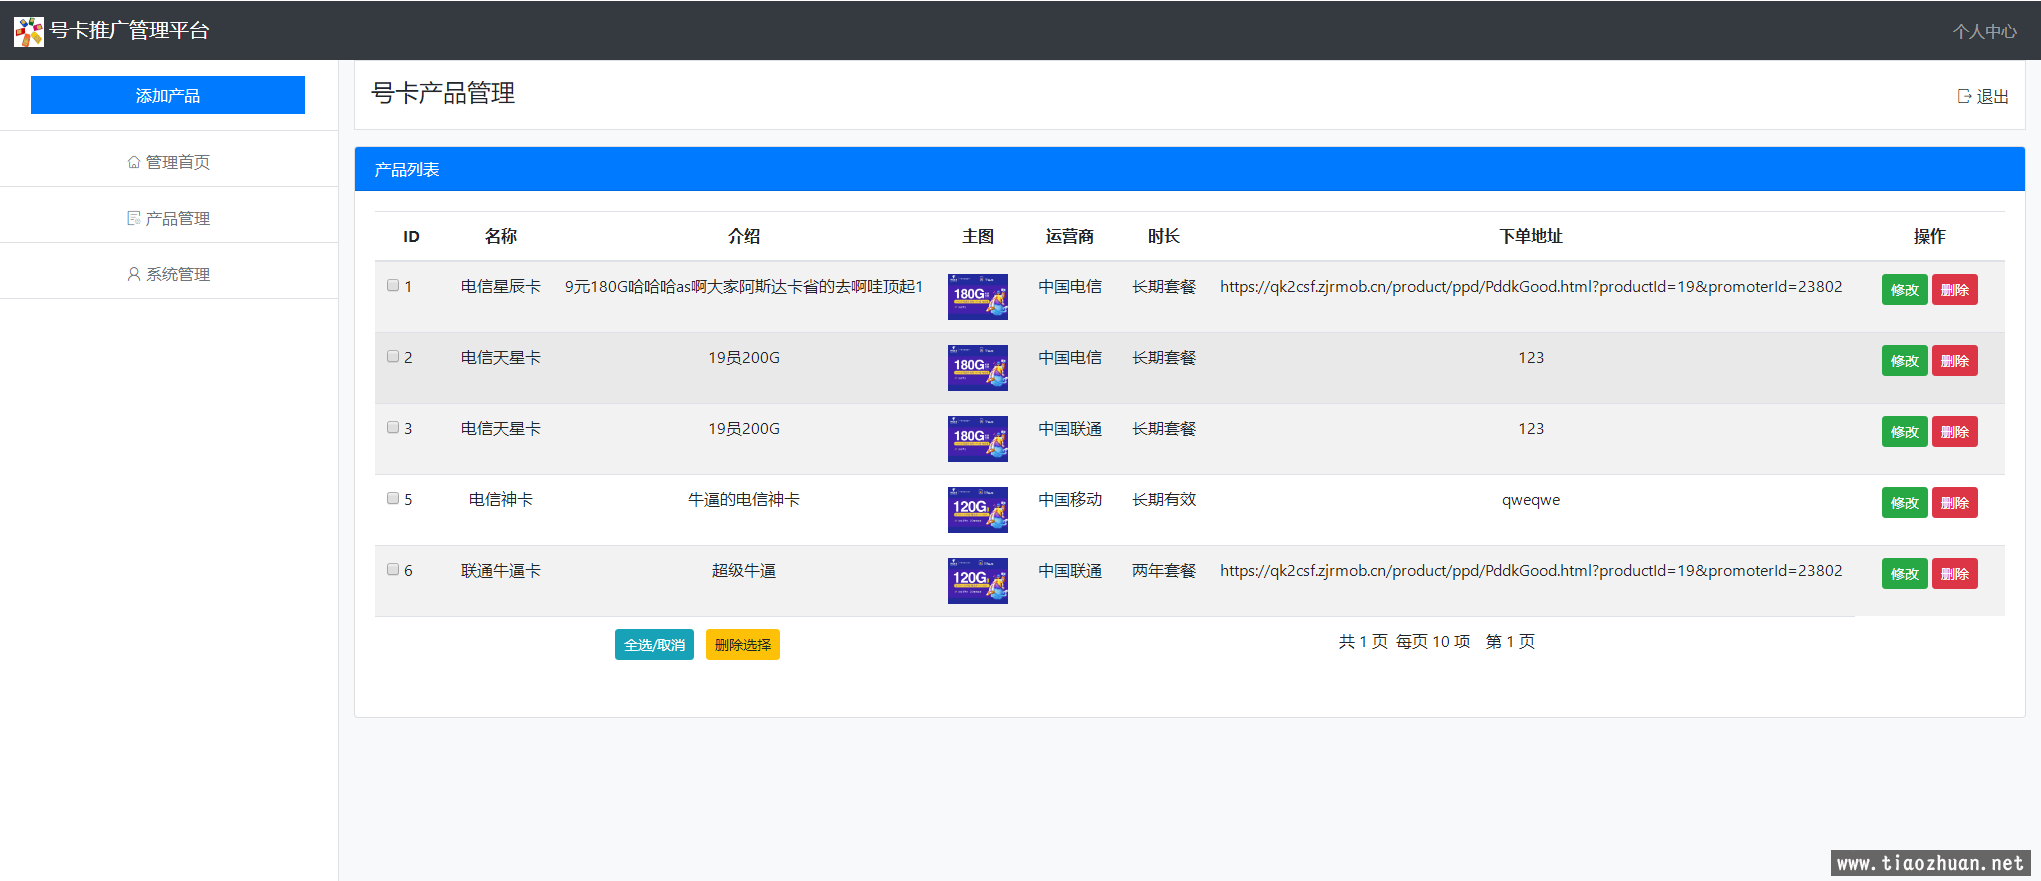The height and width of the screenshot is (881, 2041).
Task: Click the yellow 删除选择 button
Action: click(742, 645)
